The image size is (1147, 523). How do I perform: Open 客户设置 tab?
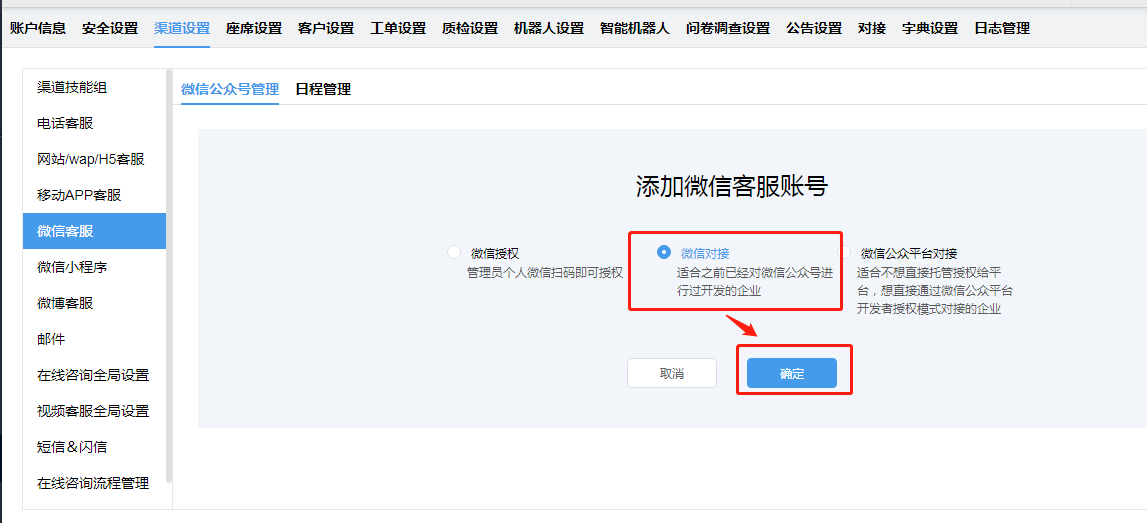coord(326,29)
